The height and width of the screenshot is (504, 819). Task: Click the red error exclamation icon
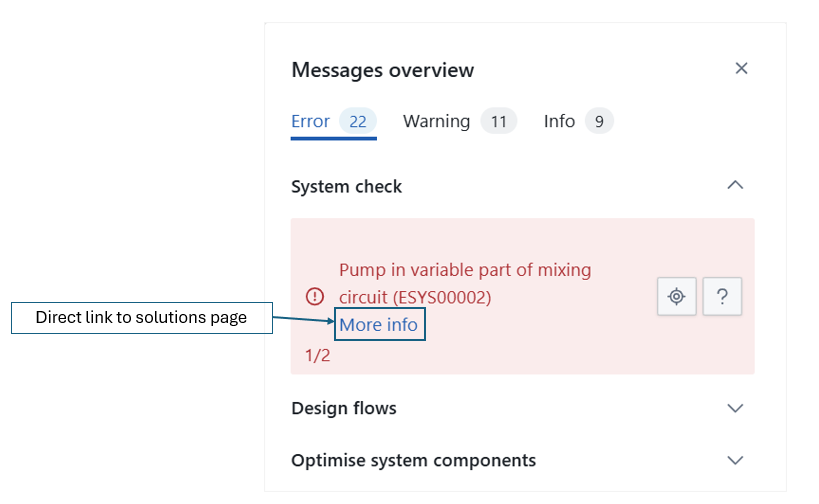point(315,296)
